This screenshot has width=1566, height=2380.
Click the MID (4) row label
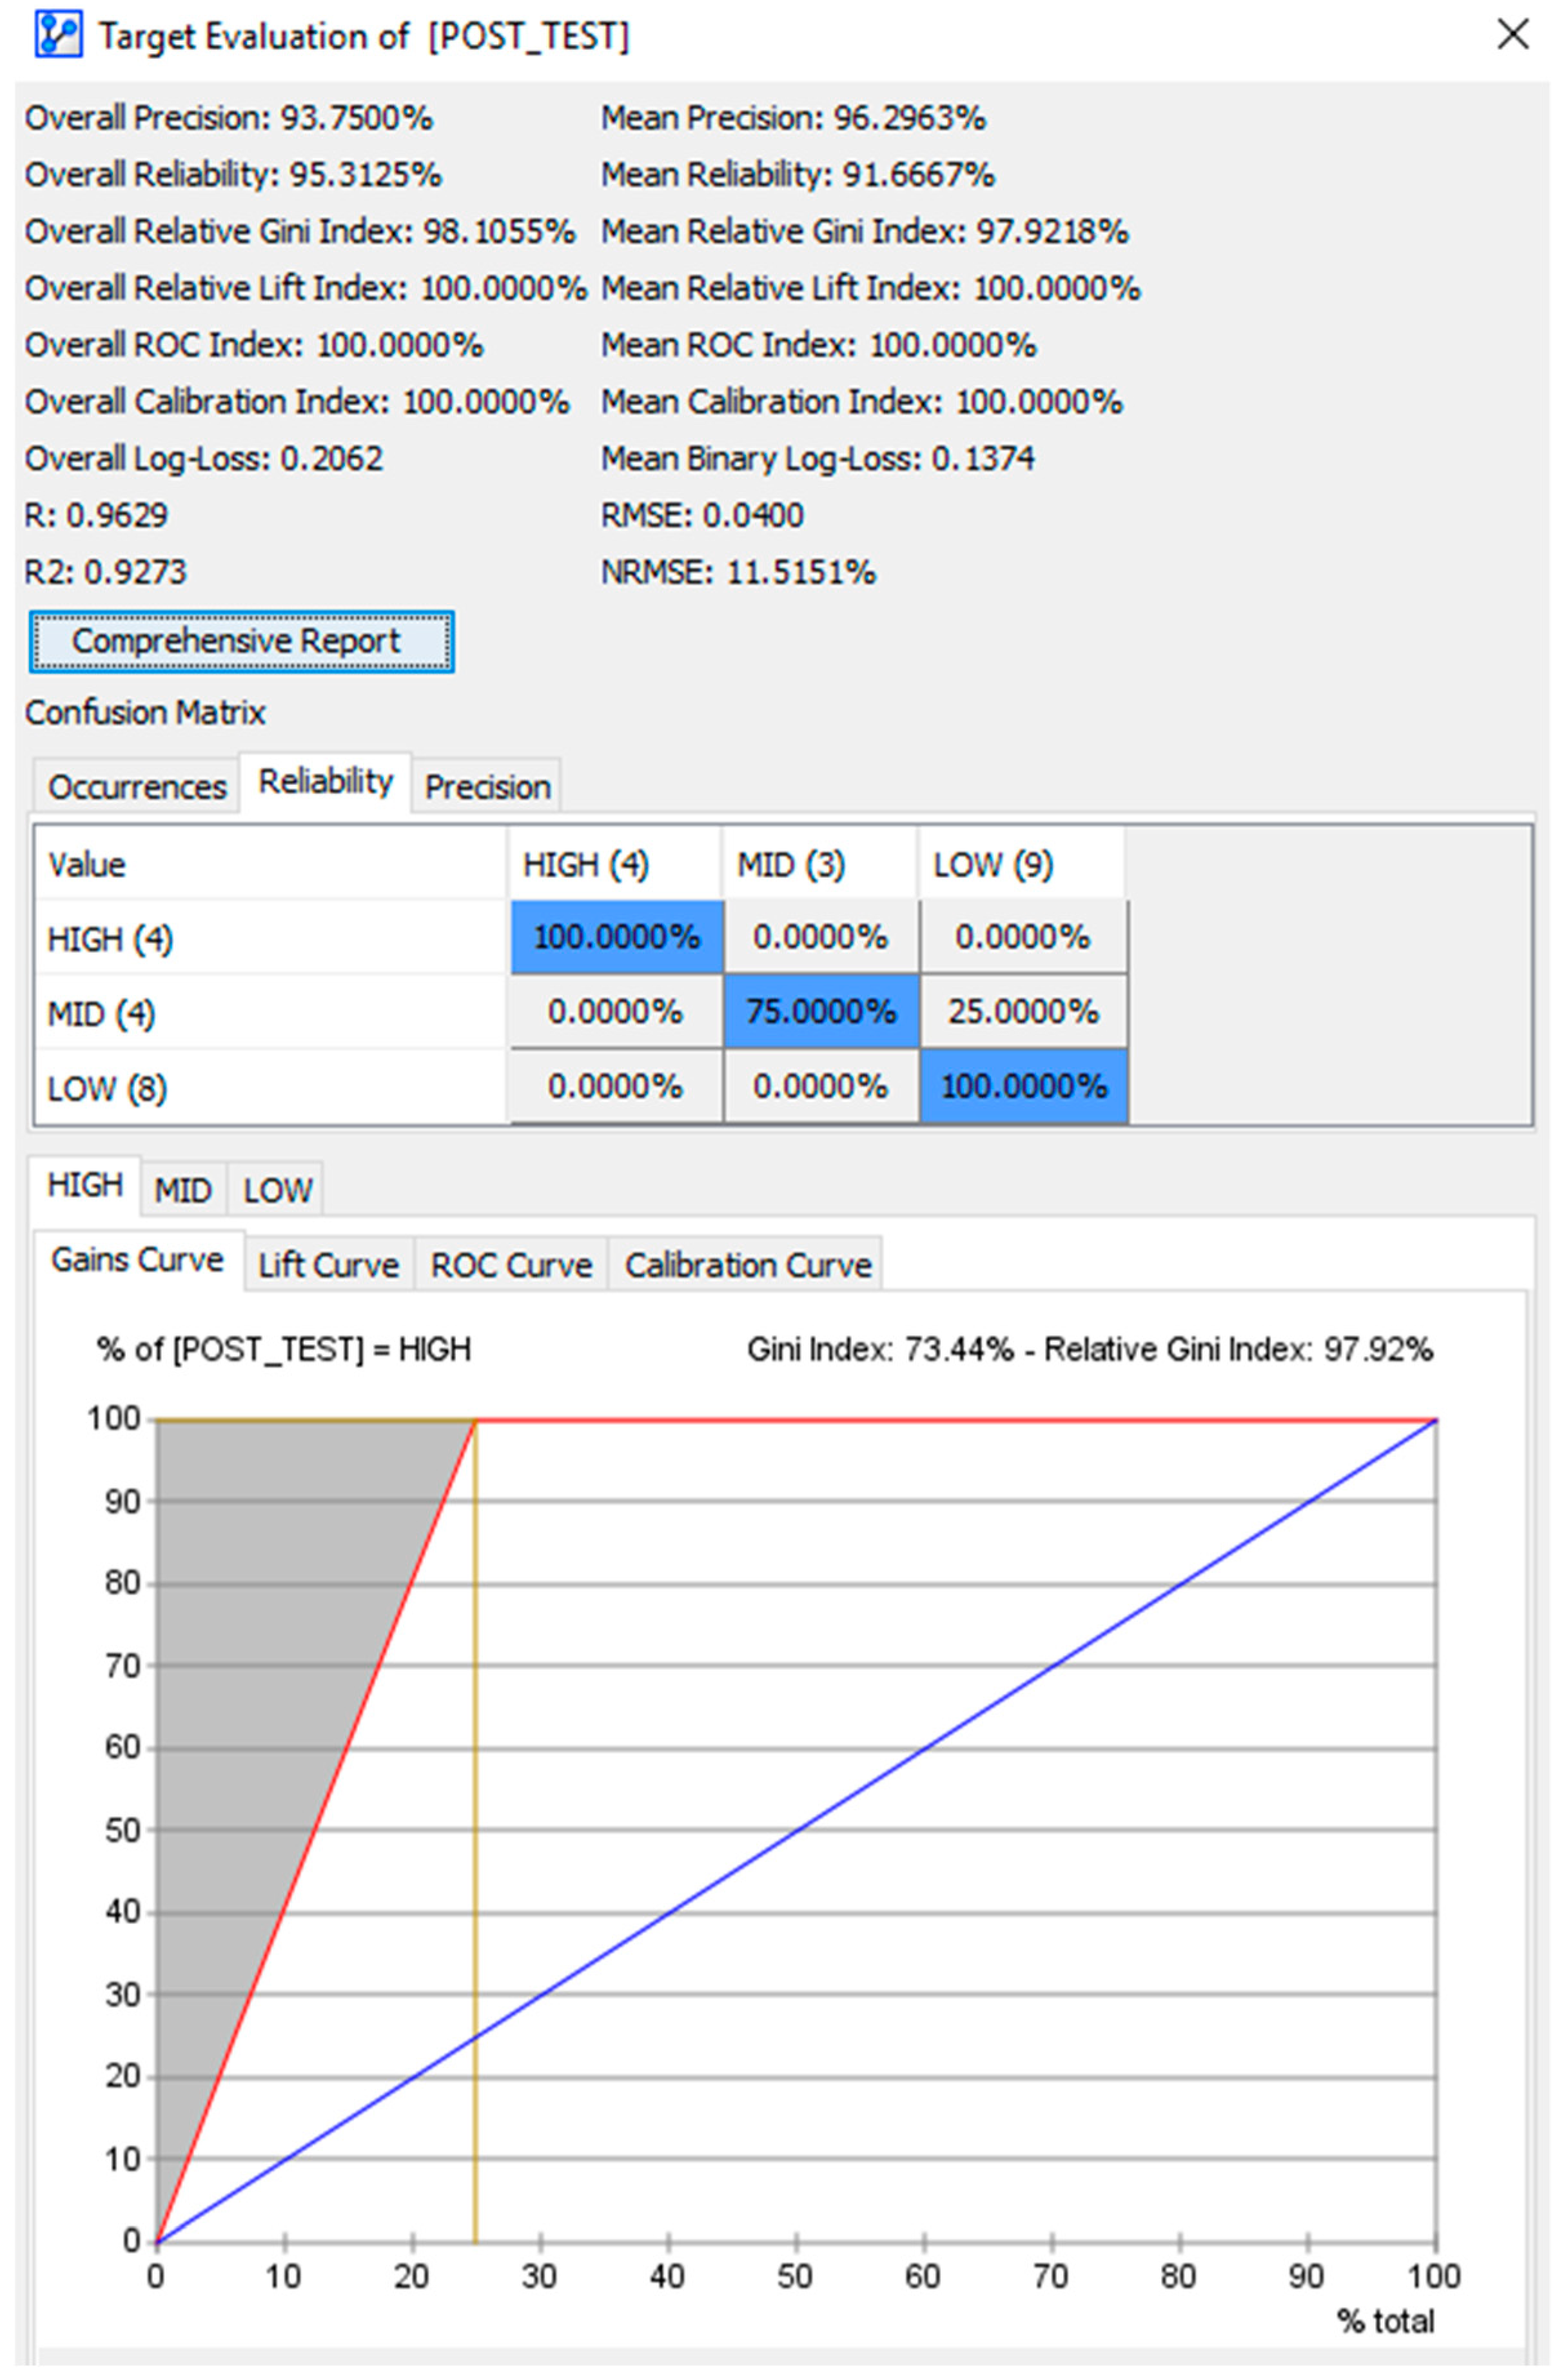tap(101, 1014)
